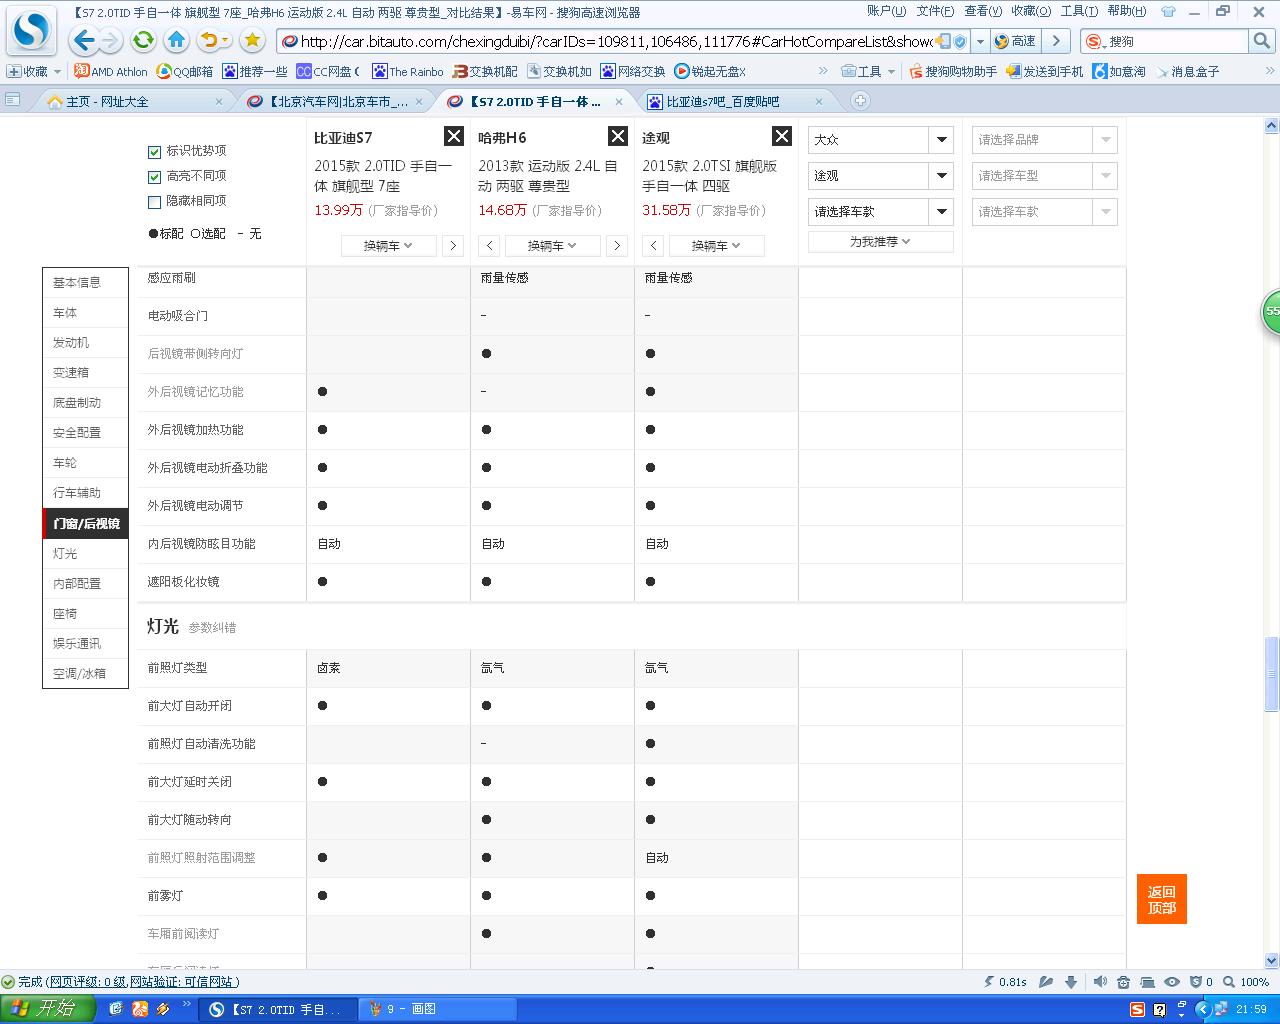
Task: Open 换辆车 dropdown under 哈弗H6
Action: click(x=553, y=246)
